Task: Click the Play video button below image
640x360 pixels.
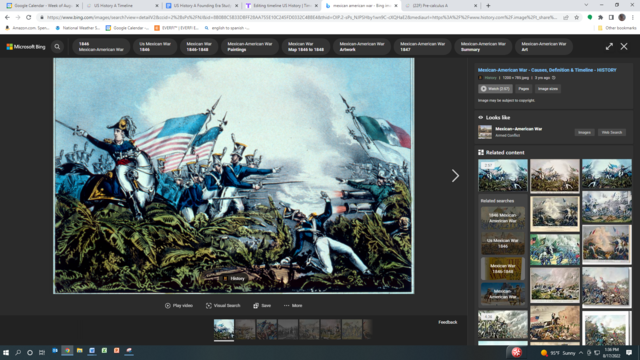Action: [x=179, y=305]
